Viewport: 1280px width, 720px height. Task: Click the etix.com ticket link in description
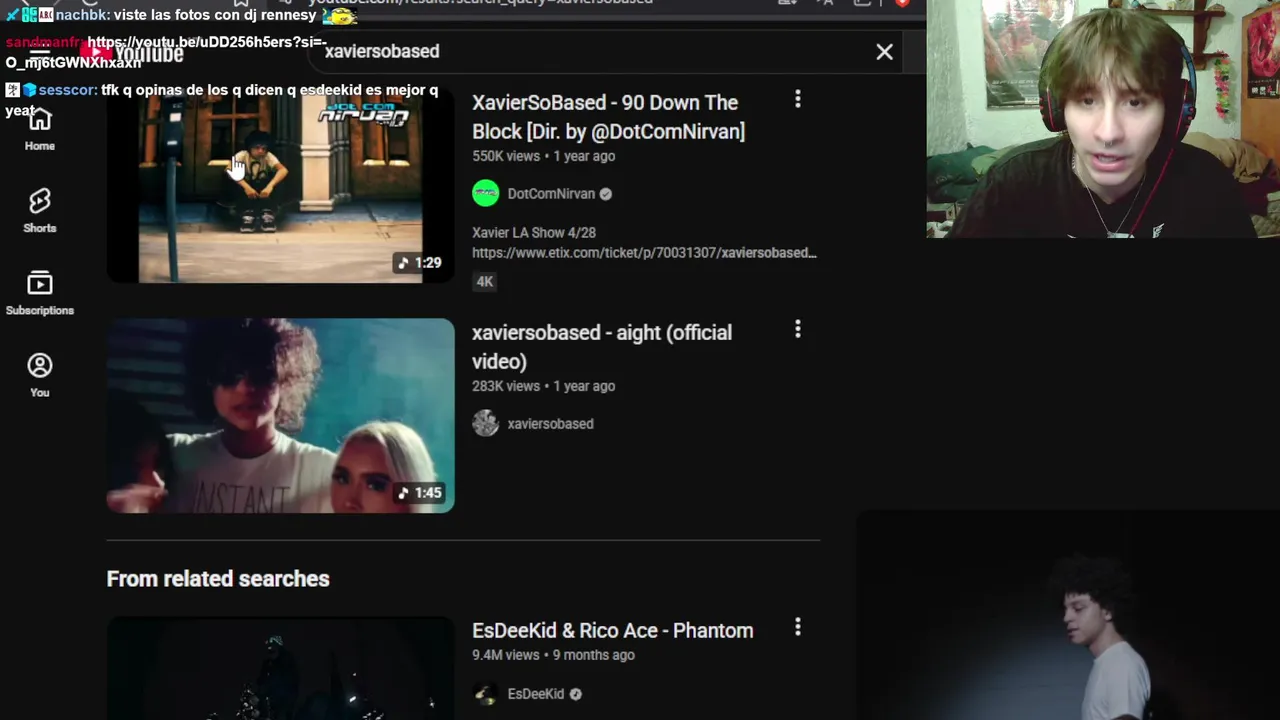pos(644,253)
